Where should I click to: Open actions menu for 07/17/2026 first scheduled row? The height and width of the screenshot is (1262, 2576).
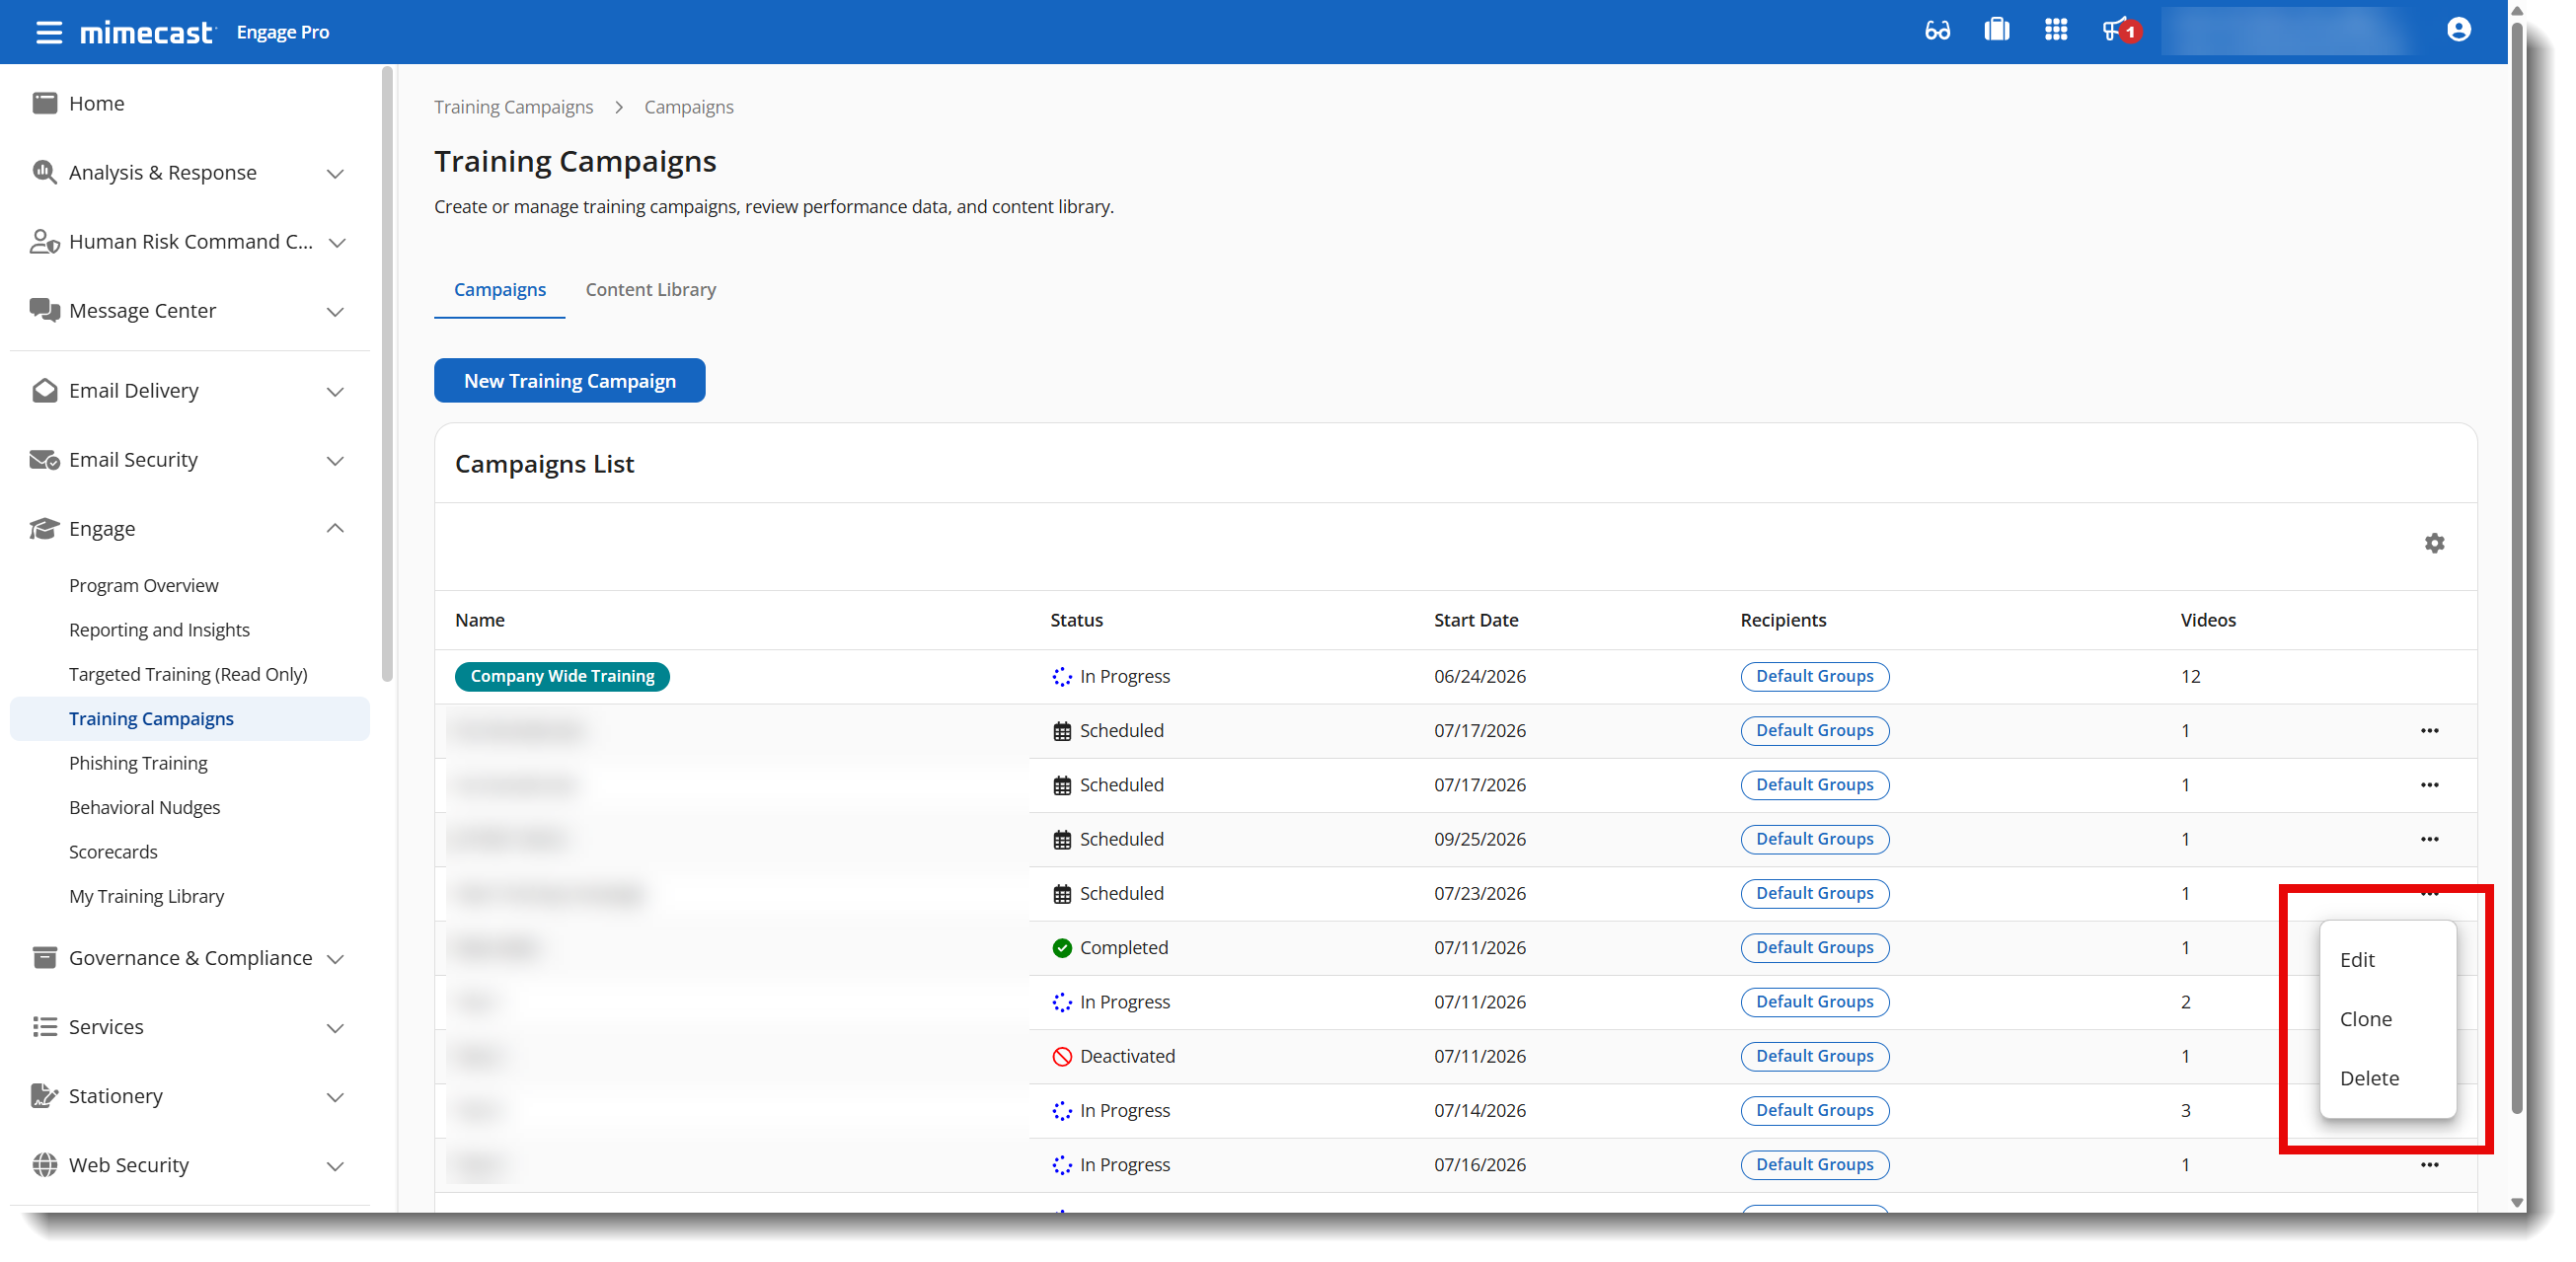[2429, 730]
